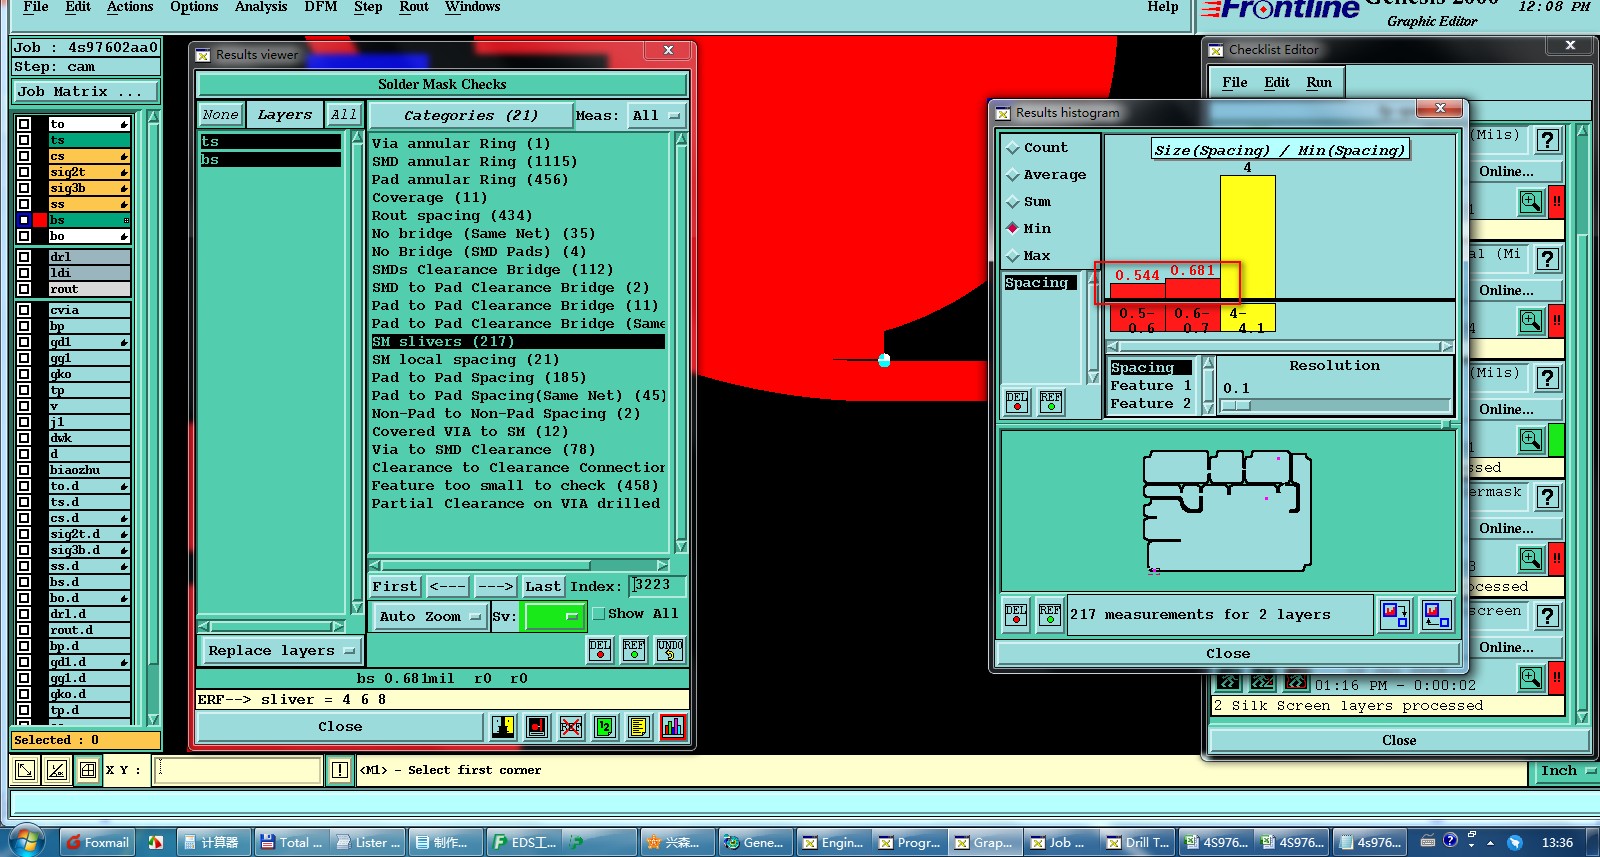Viewport: 1600px width, 857px height.
Task: Click magnifier icon next to green status indicator
Action: coord(1531,440)
